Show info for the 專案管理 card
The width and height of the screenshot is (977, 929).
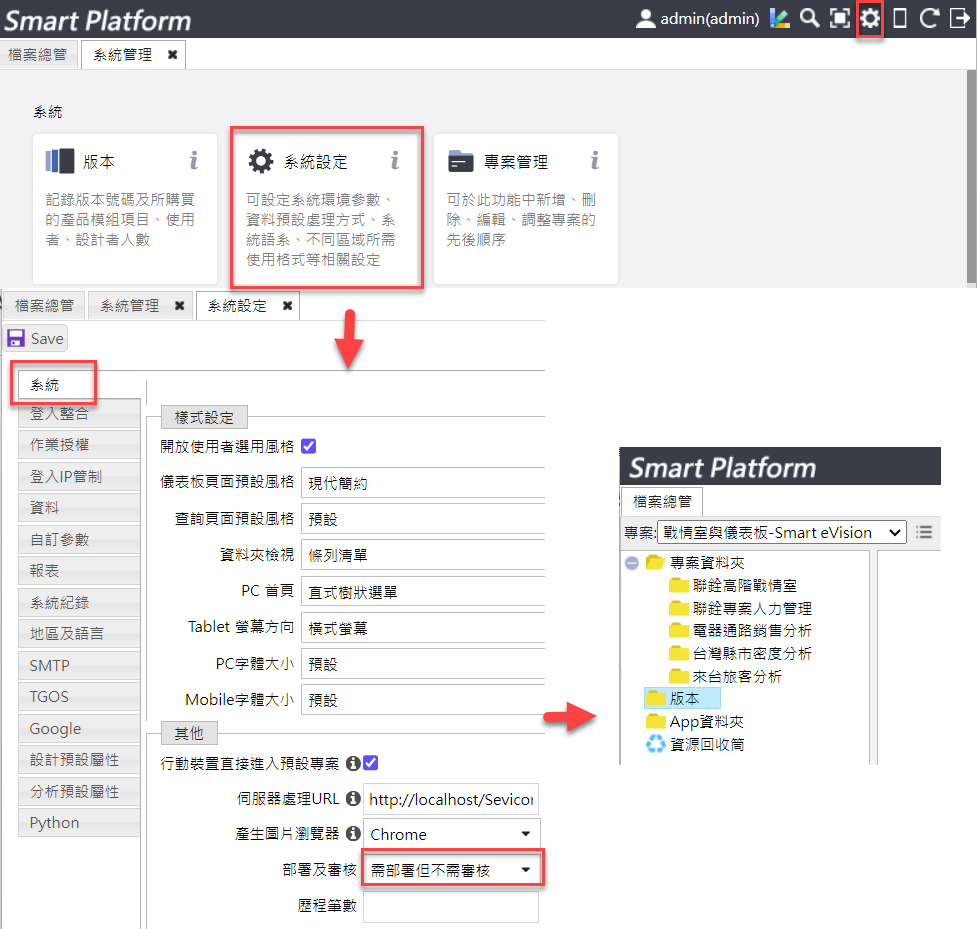coord(595,161)
